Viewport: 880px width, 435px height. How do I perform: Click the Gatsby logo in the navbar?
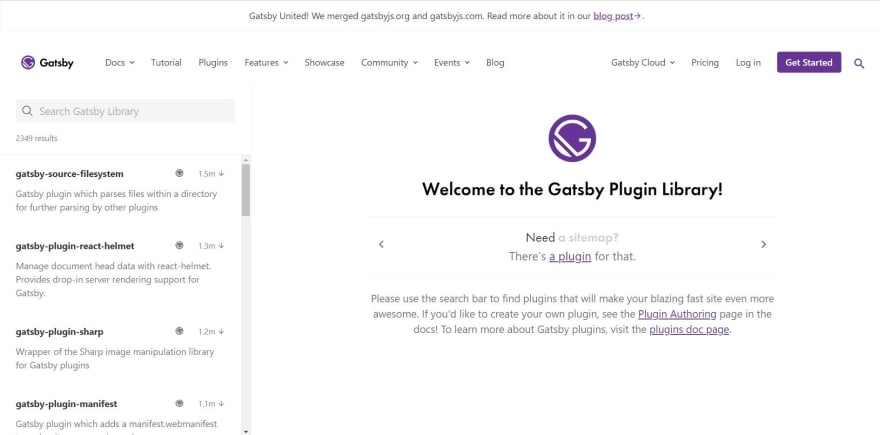(47, 62)
